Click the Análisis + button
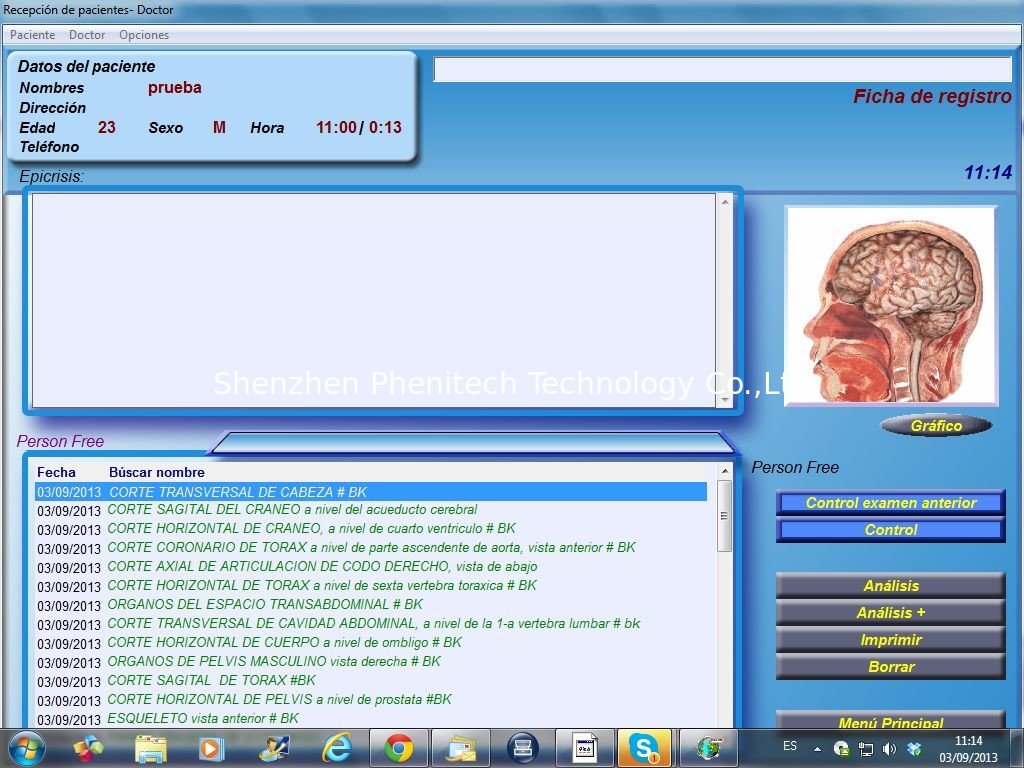The image size is (1024, 768). tap(891, 613)
